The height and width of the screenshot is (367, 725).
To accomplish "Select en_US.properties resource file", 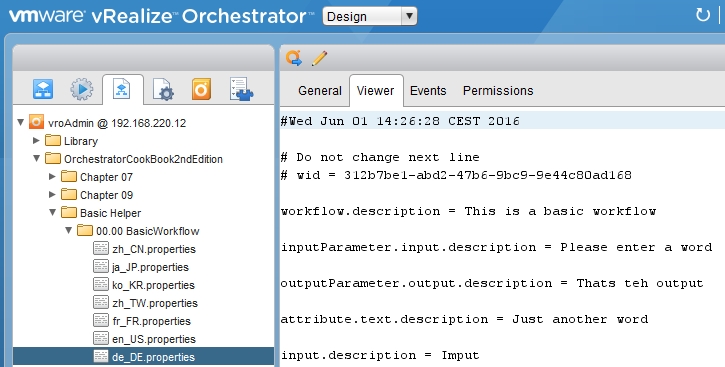I will [145, 339].
